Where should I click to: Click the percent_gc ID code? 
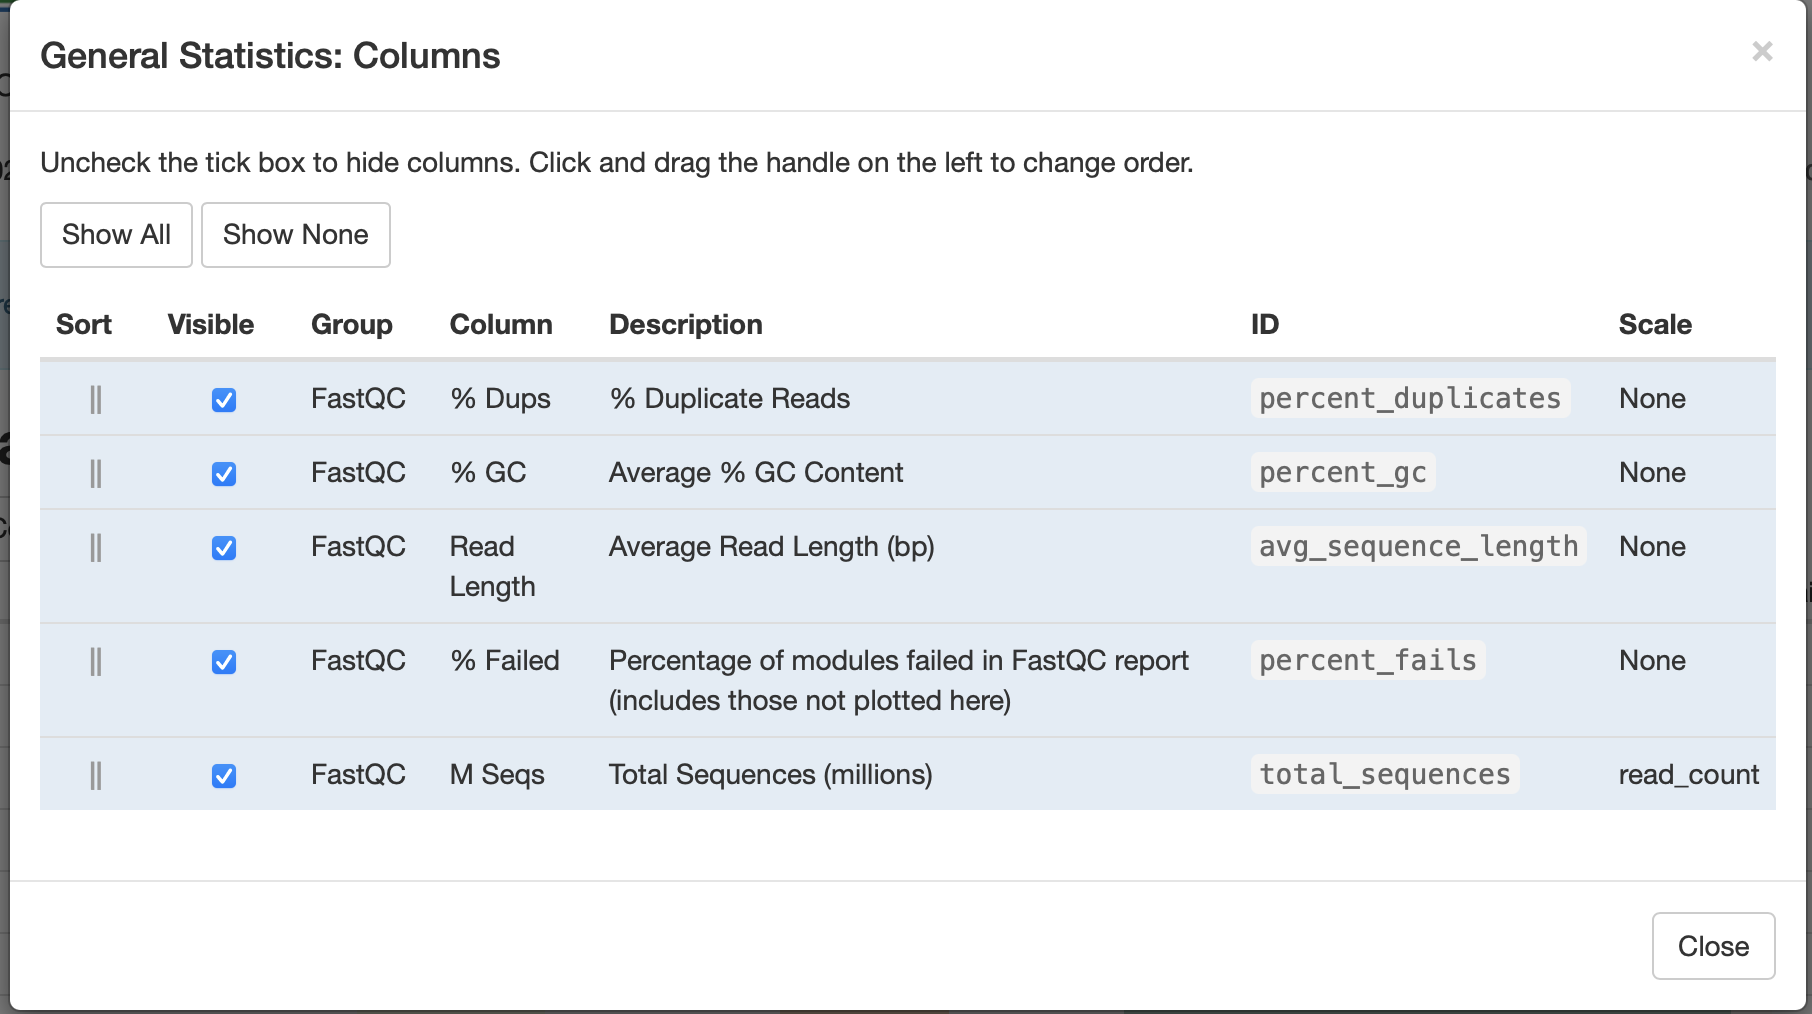coord(1342,472)
